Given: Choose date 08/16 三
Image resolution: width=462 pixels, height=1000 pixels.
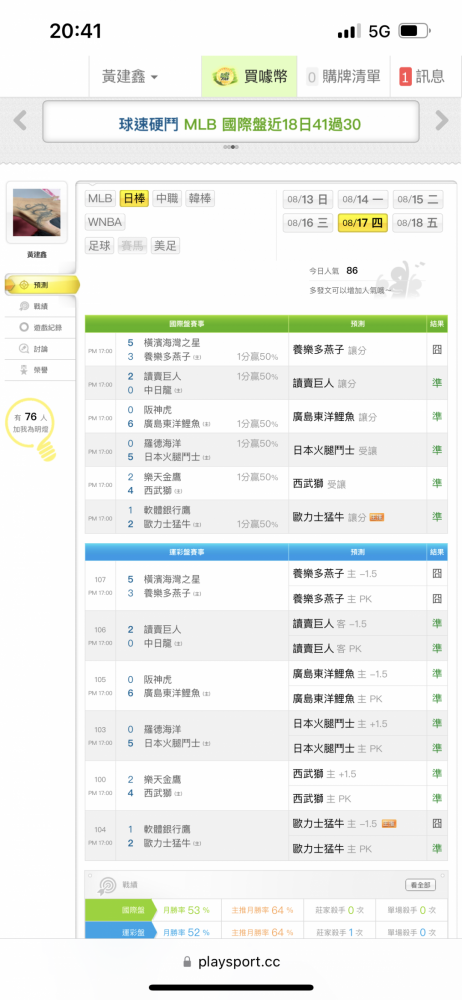Looking at the screenshot, I should 308,223.
